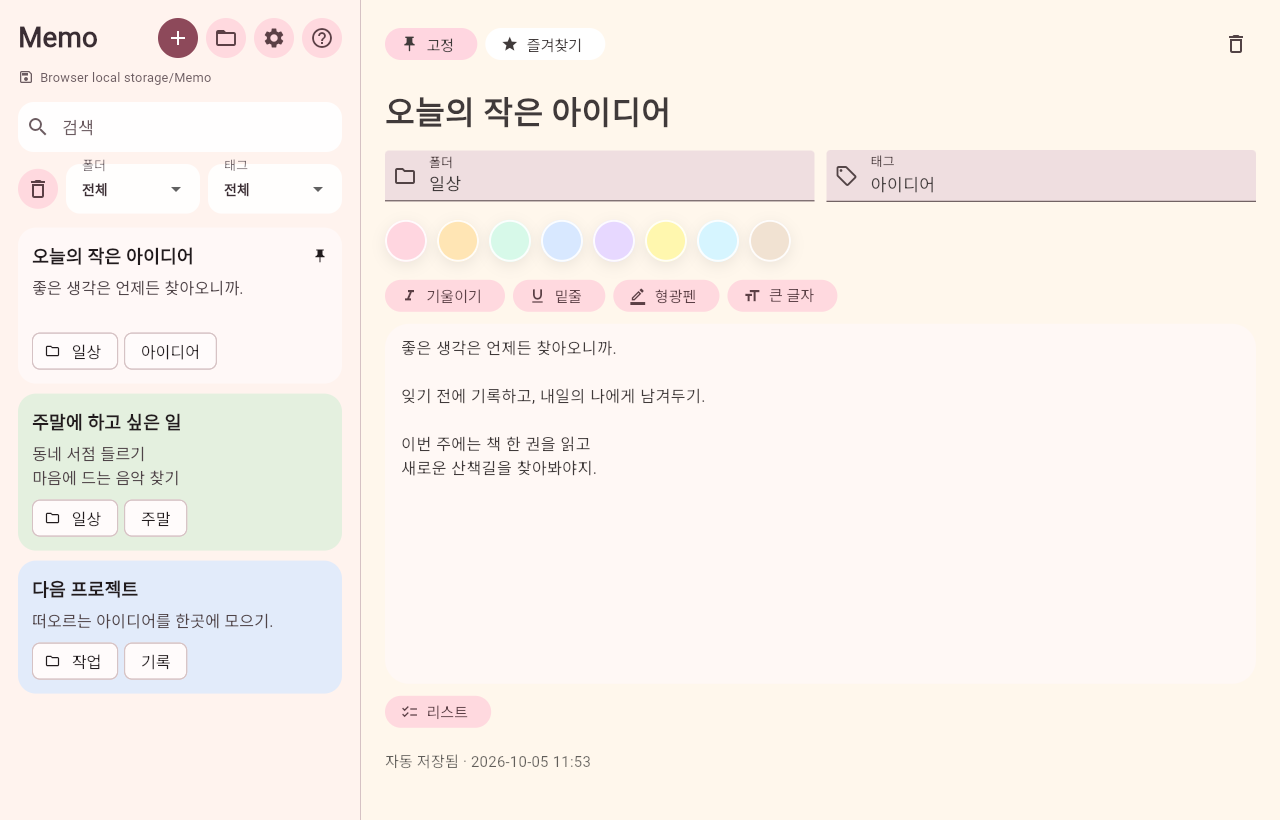Viewport: 1280px width, 820px height.
Task: Click 주말 tag chip on weekend memo card
Action: point(155,518)
